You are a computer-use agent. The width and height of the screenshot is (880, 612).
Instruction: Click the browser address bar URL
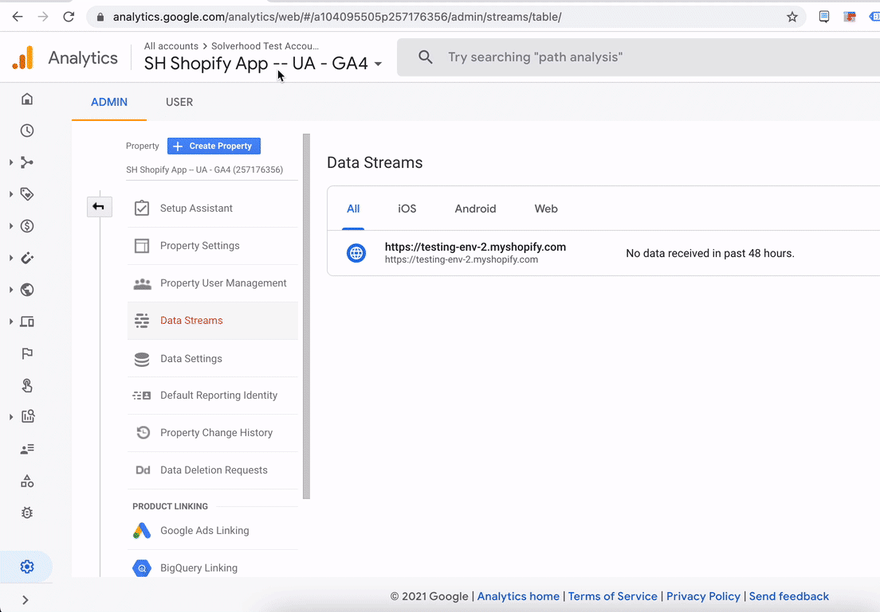337,17
